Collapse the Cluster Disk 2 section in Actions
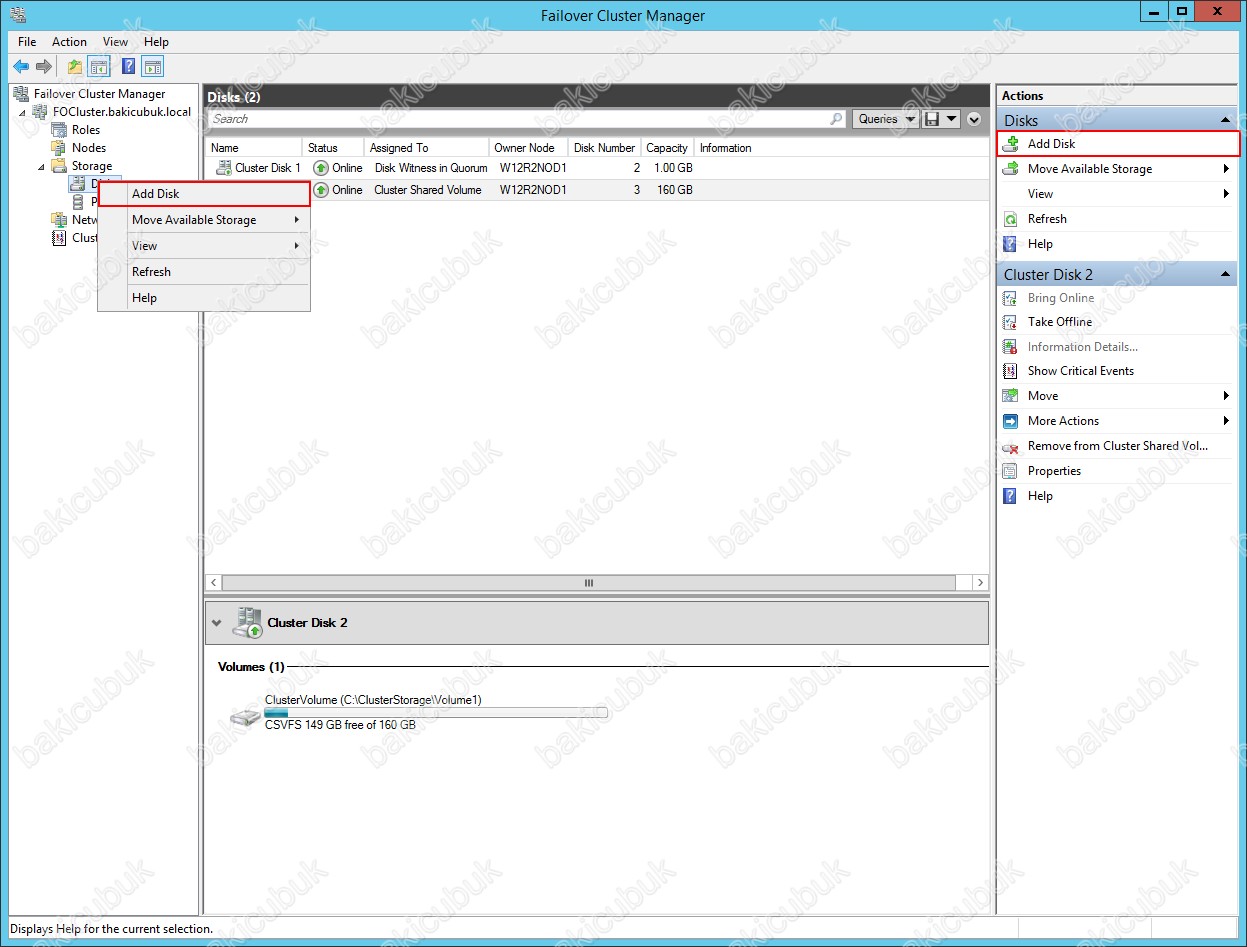This screenshot has height=947, width=1247. pyautogui.click(x=1225, y=274)
